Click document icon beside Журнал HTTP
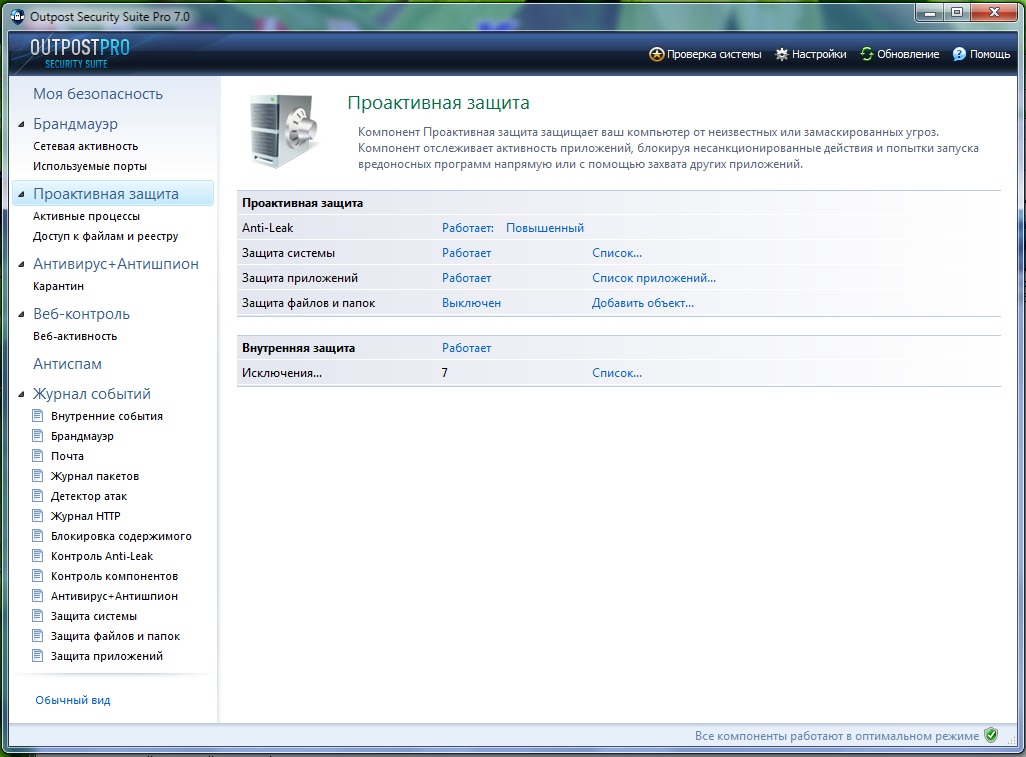 [38, 516]
